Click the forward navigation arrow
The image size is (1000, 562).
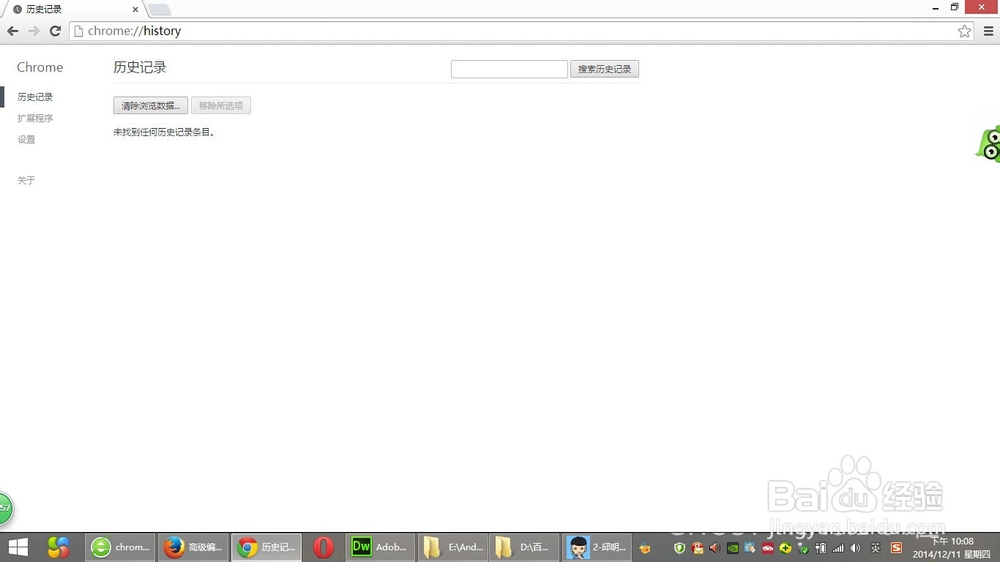tap(34, 31)
